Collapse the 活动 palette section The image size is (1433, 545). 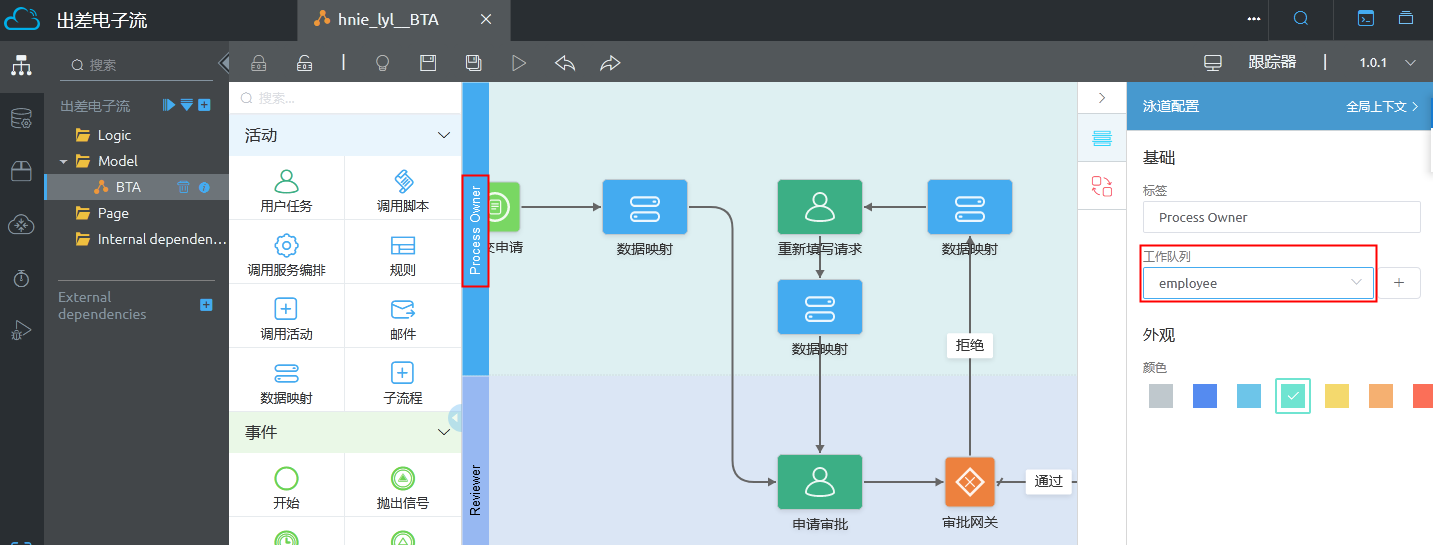(x=444, y=135)
